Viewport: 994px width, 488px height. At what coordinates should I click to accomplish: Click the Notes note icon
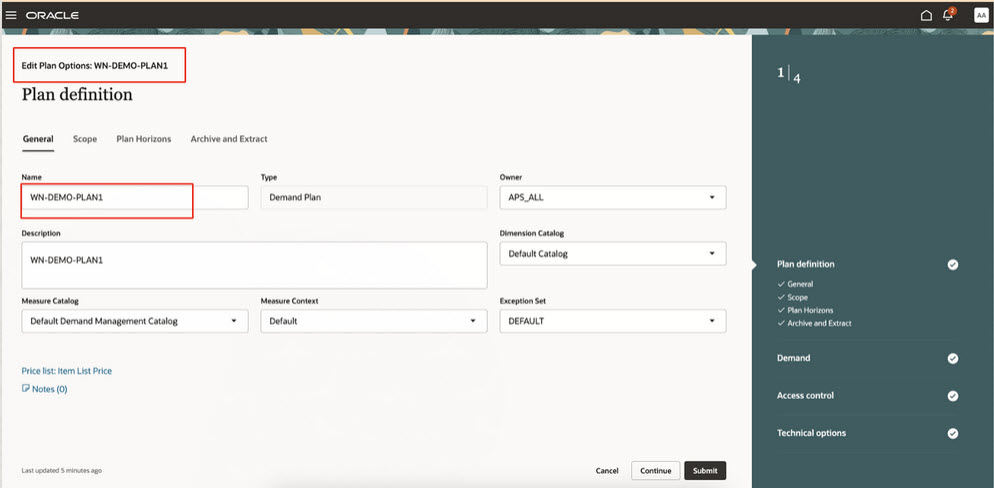[25, 388]
